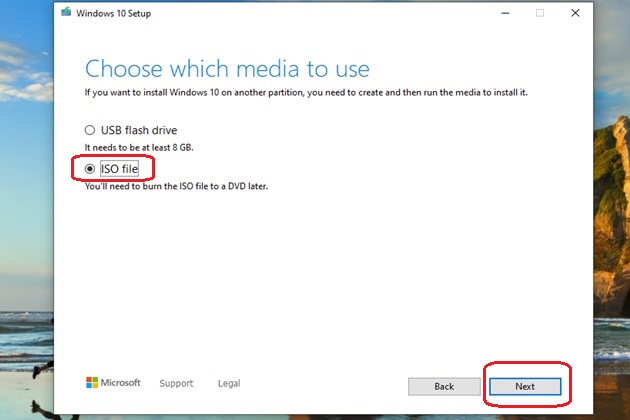Click the 'install Windows 10 on another partition' text
The image size is (630, 420).
224,92
